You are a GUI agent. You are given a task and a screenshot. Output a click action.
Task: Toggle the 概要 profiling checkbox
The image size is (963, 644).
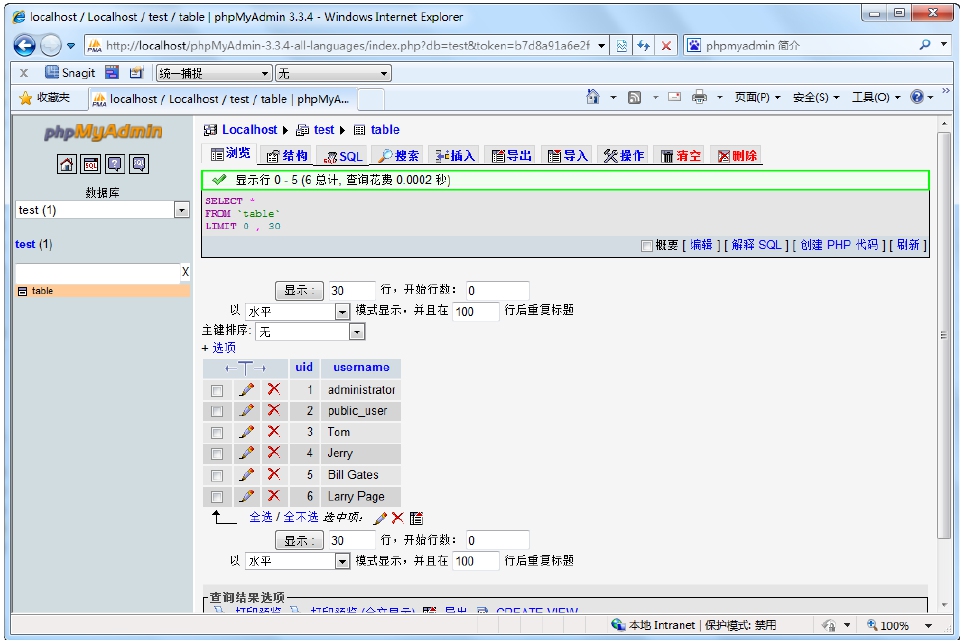point(646,246)
